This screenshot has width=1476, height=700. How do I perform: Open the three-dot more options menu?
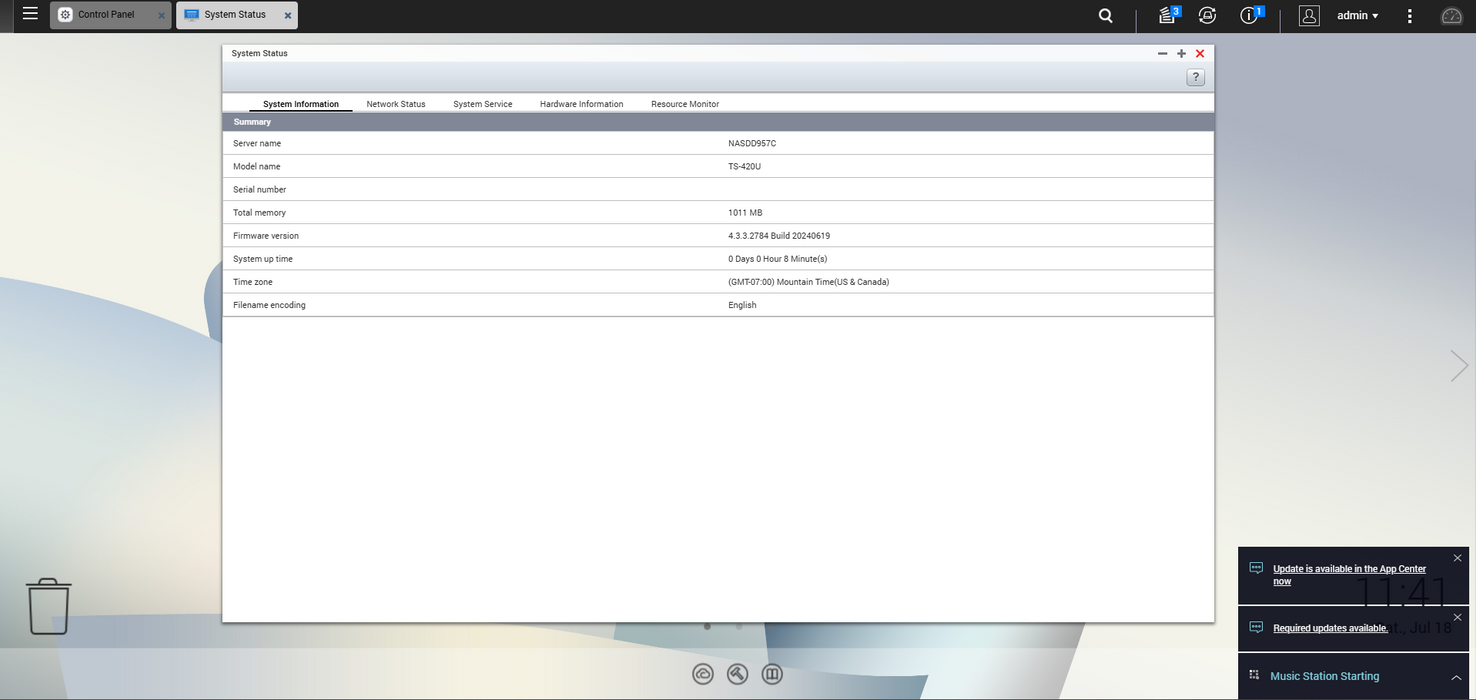(1410, 16)
